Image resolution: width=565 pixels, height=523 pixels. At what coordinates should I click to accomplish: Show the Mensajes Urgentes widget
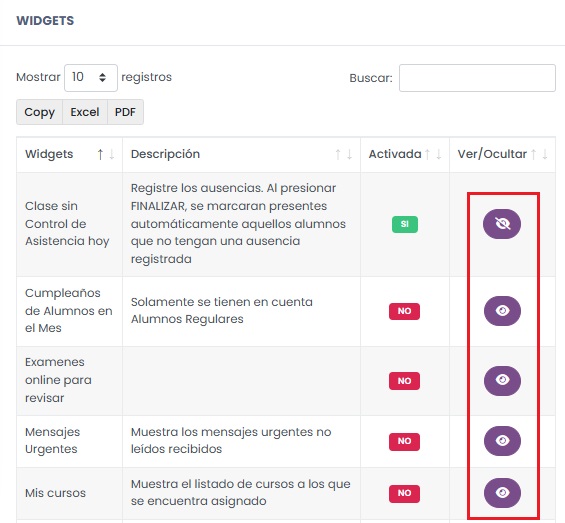click(502, 441)
